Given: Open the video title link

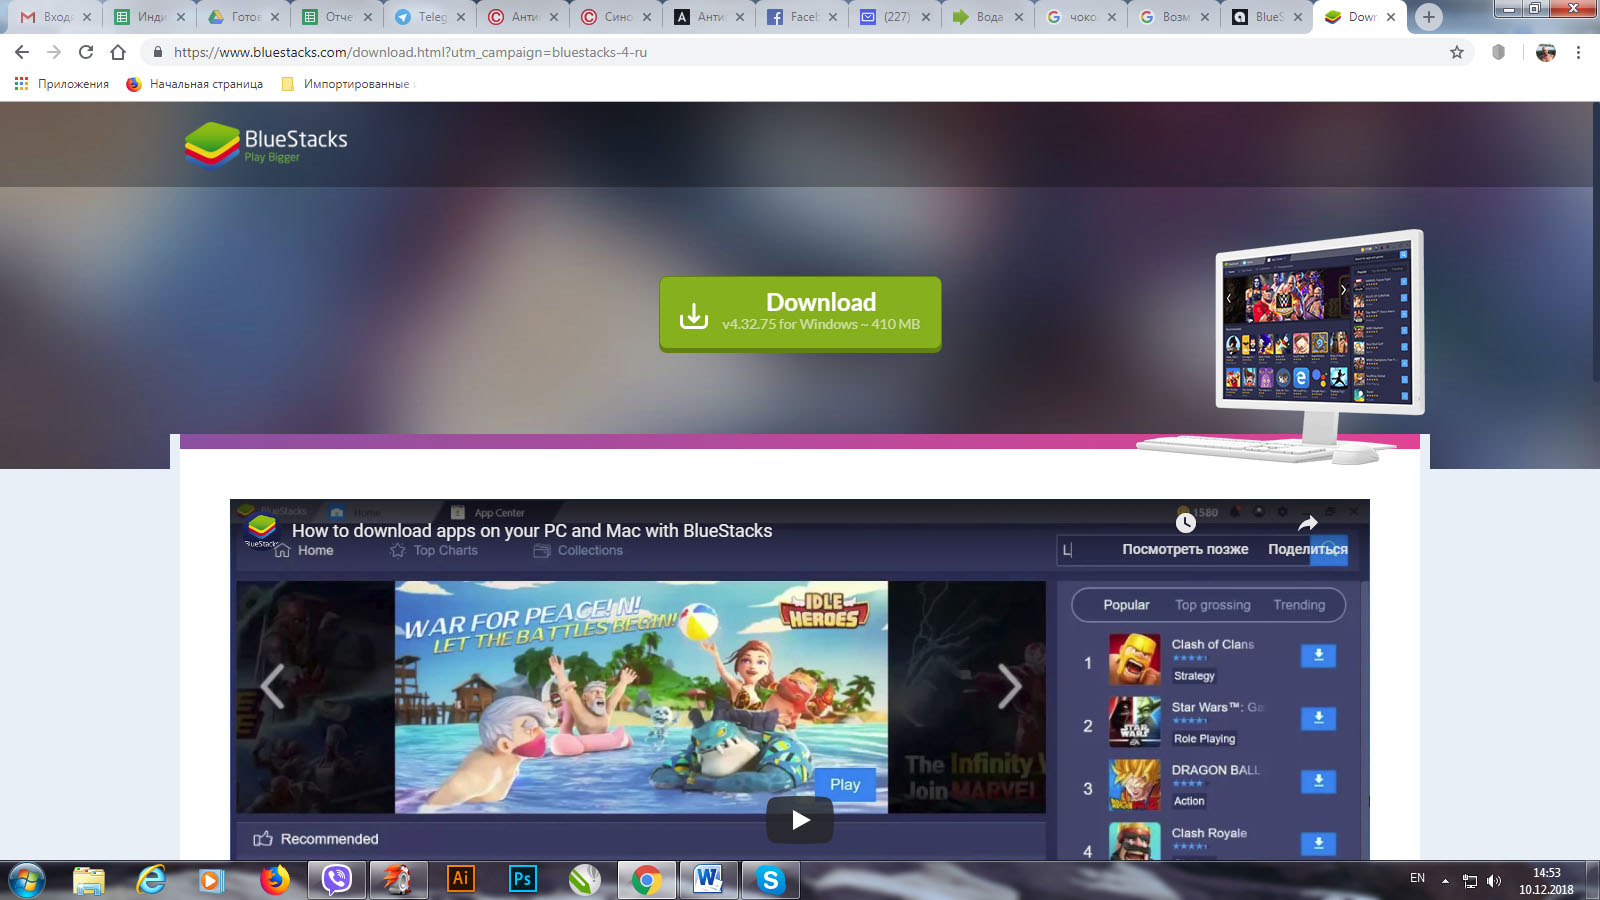Looking at the screenshot, I should 532,531.
